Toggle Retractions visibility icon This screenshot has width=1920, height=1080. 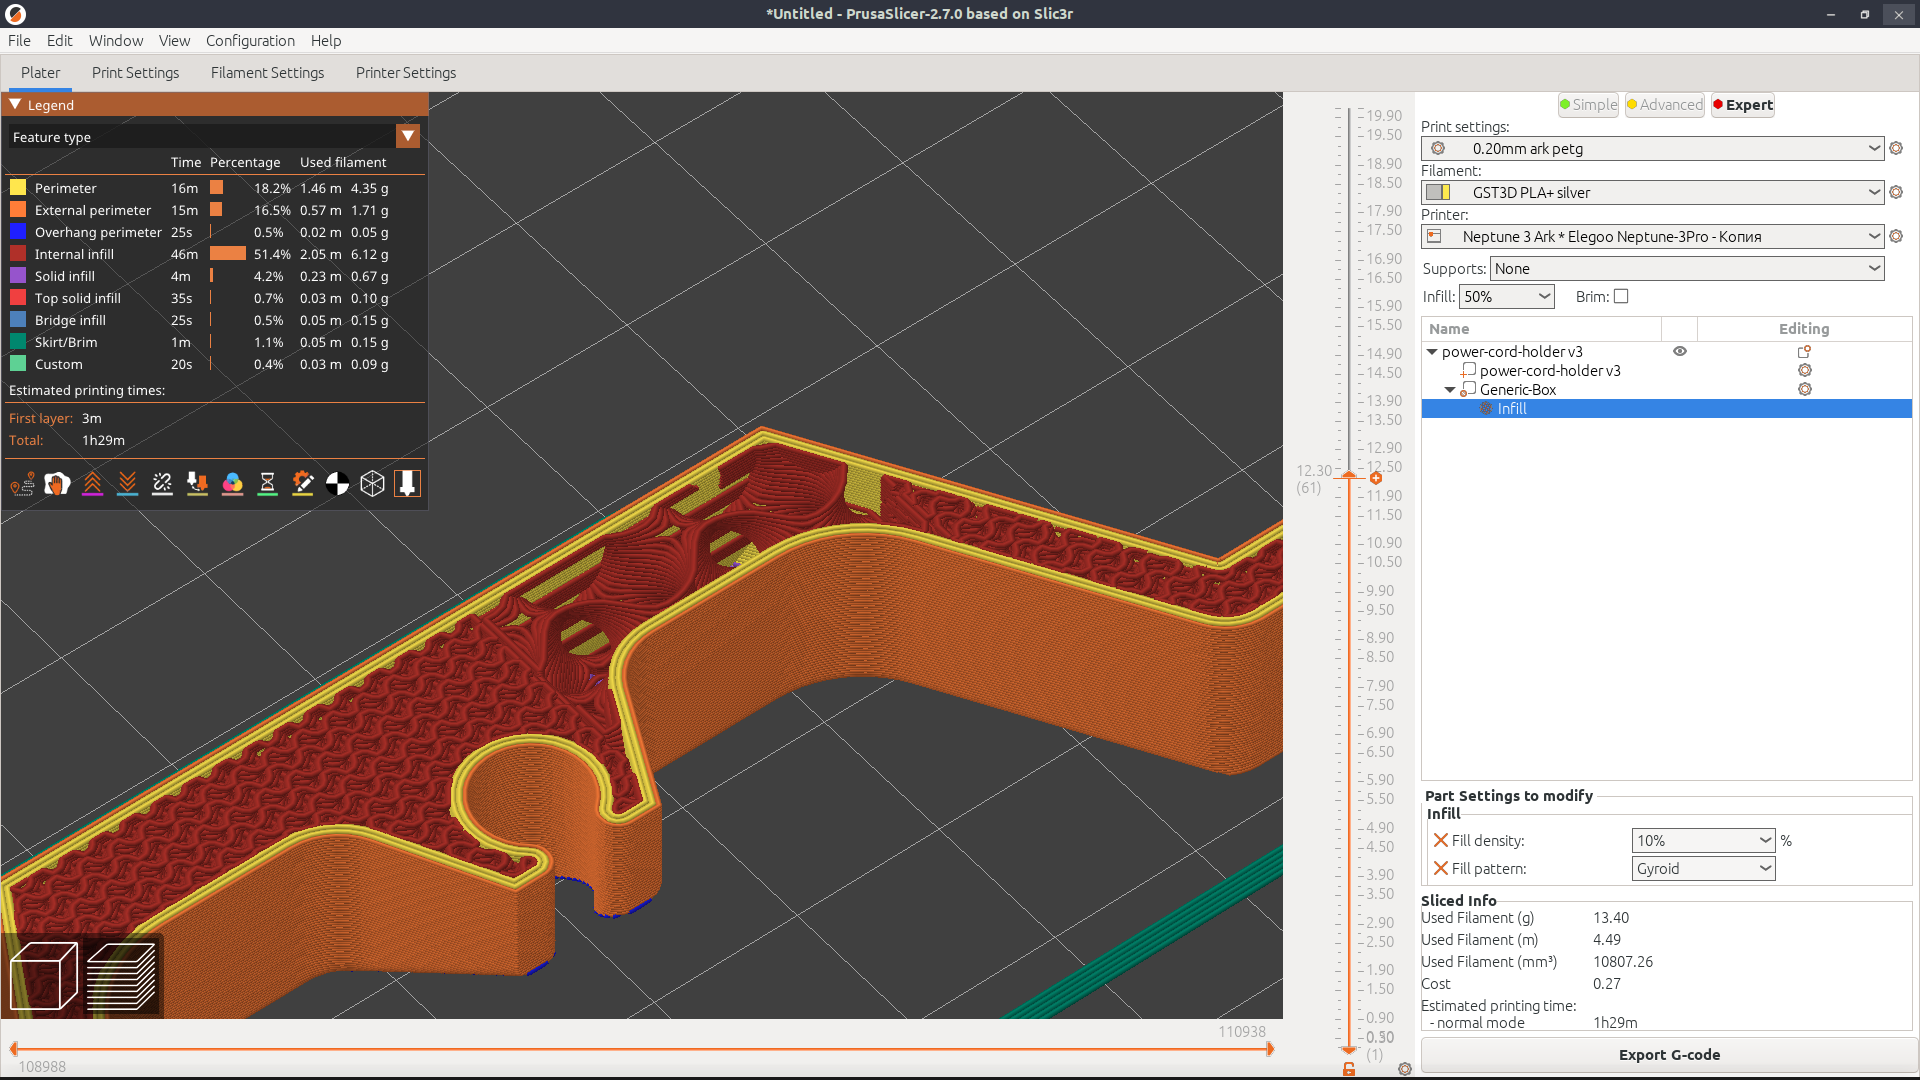[92, 484]
